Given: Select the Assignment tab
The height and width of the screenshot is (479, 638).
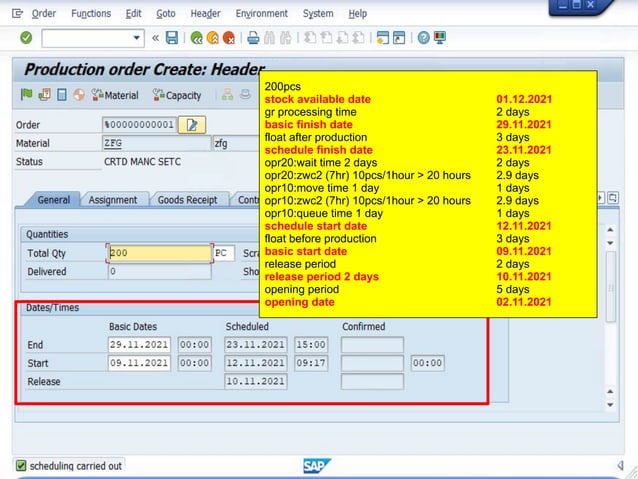Looking at the screenshot, I should click(113, 200).
